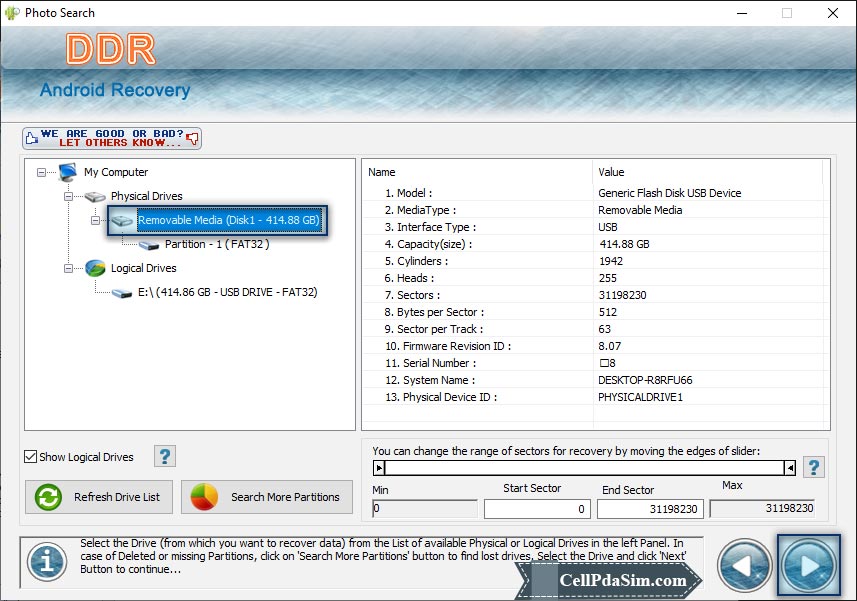Collapse the Physical Drives node

[x=68, y=196]
